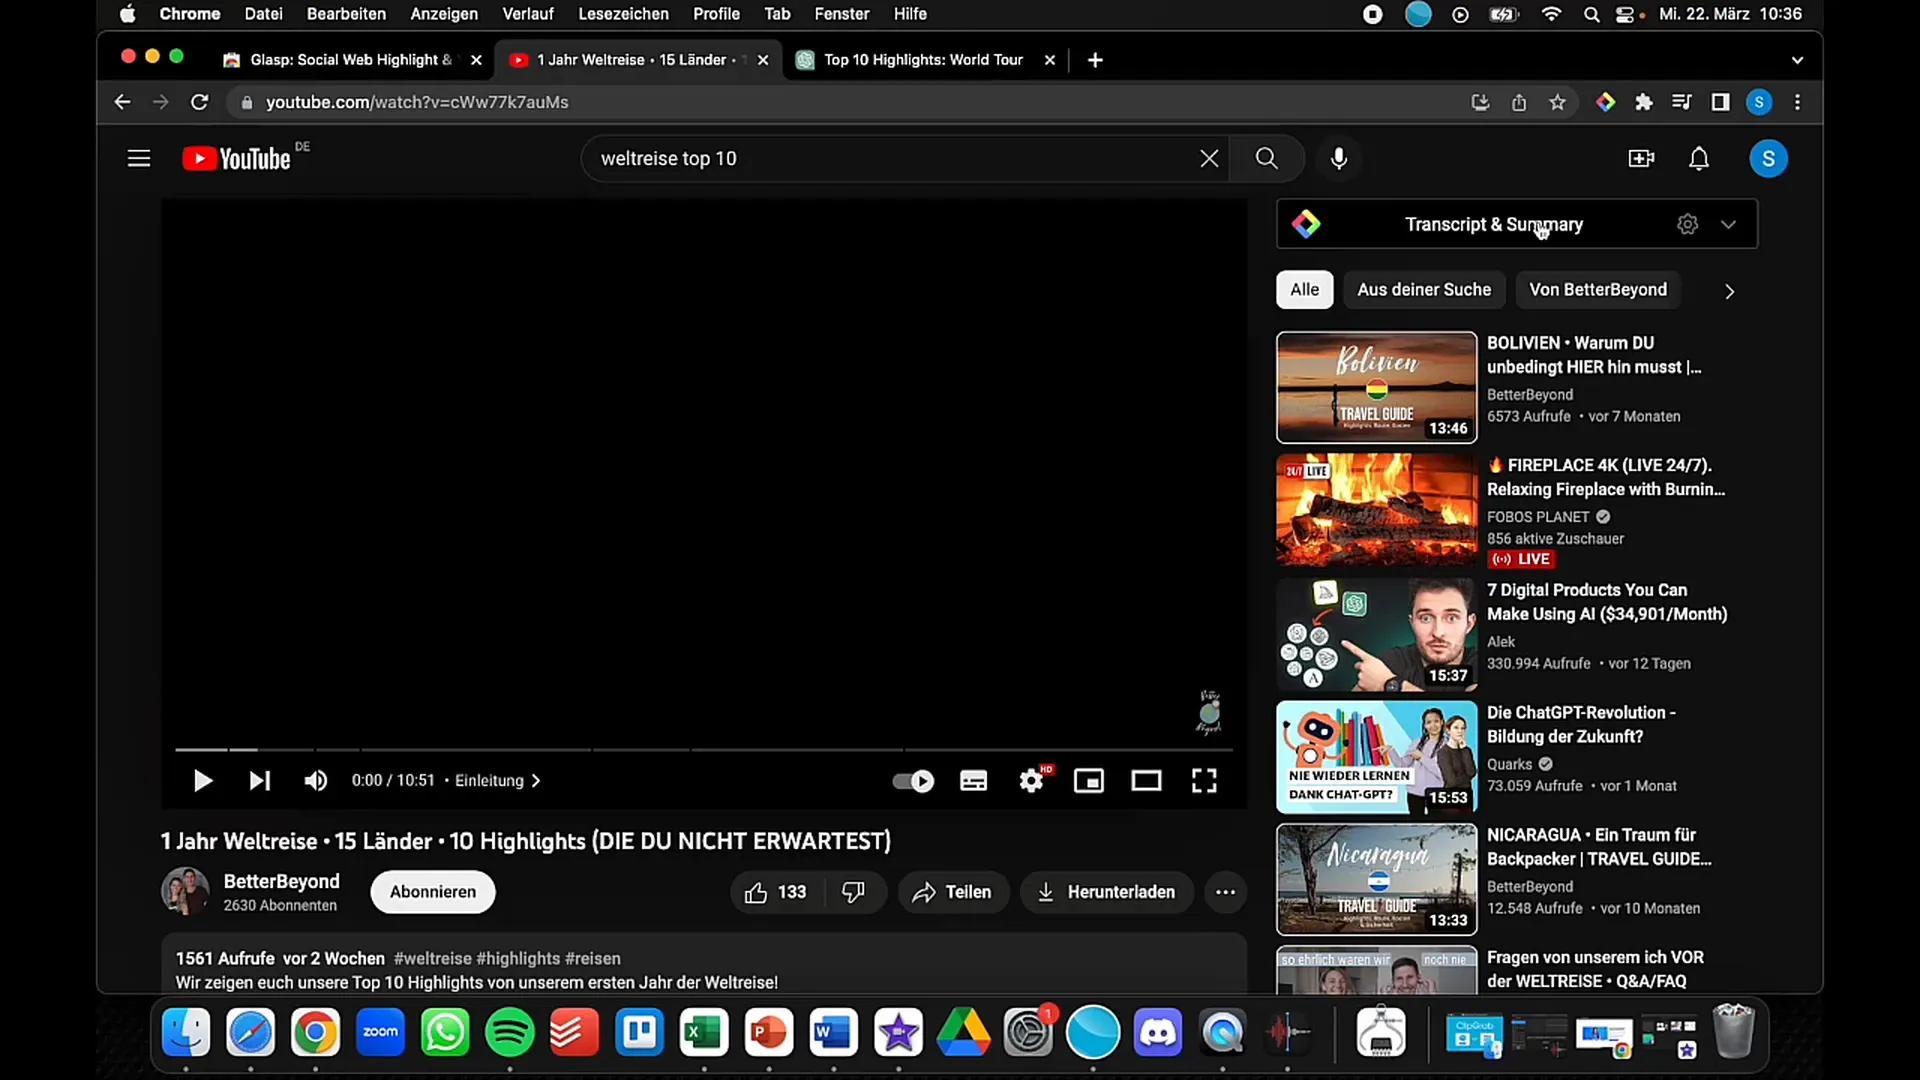Open the player settings gear
Screen dimensions: 1920x1080
(x=1032, y=781)
